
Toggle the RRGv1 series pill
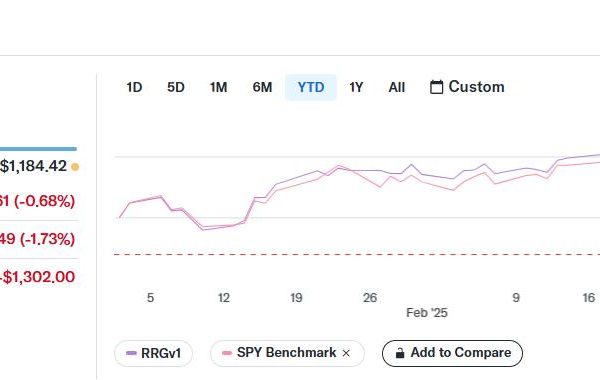[x=153, y=353]
